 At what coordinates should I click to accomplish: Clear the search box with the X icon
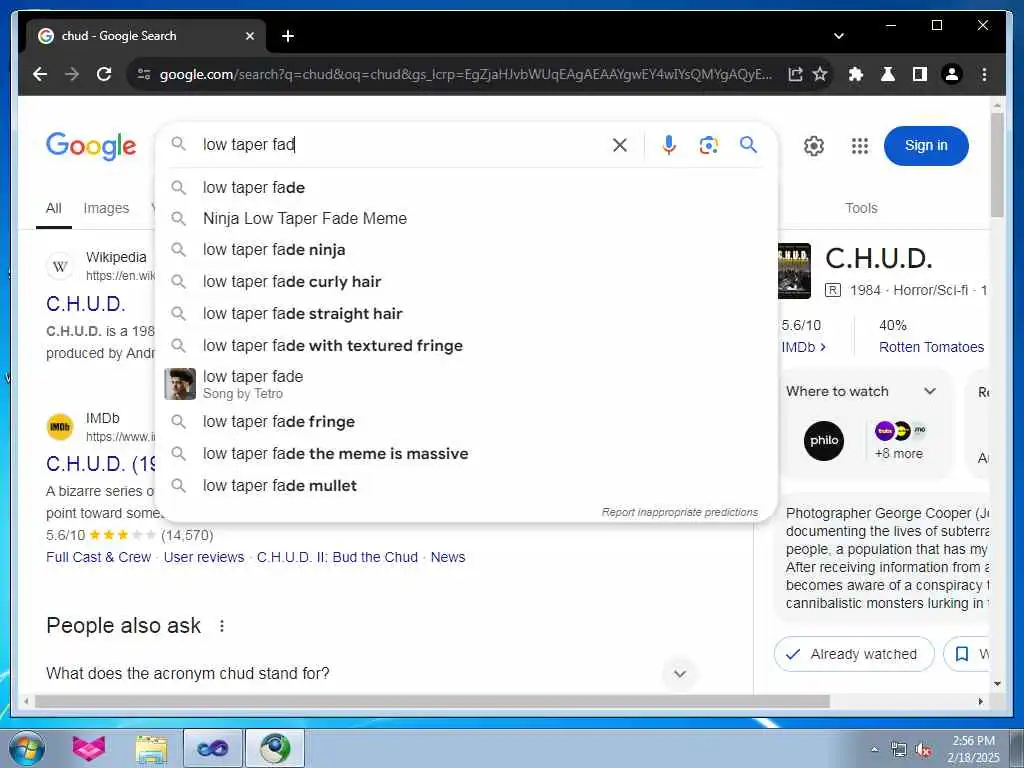620,145
